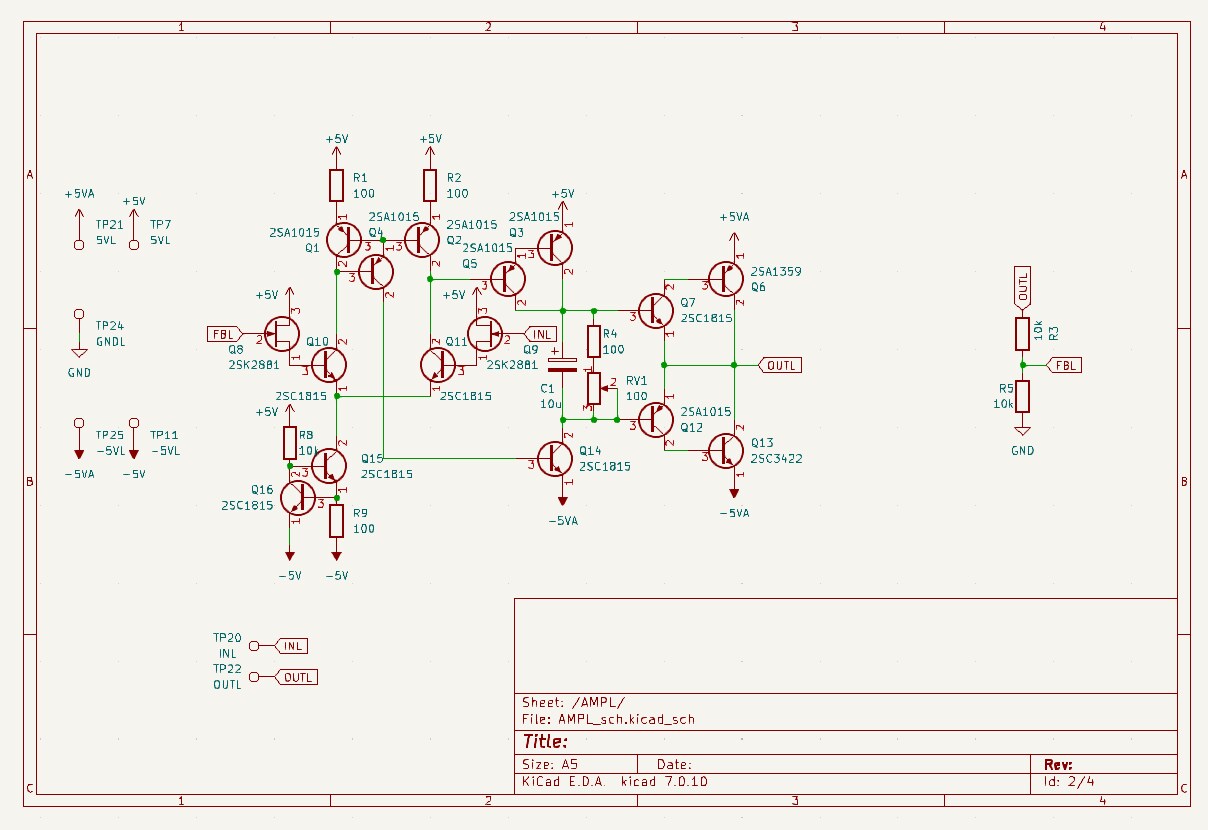Image resolution: width=1208 pixels, height=830 pixels.
Task: Pick the Q16 transistor symbol
Action: (299, 497)
